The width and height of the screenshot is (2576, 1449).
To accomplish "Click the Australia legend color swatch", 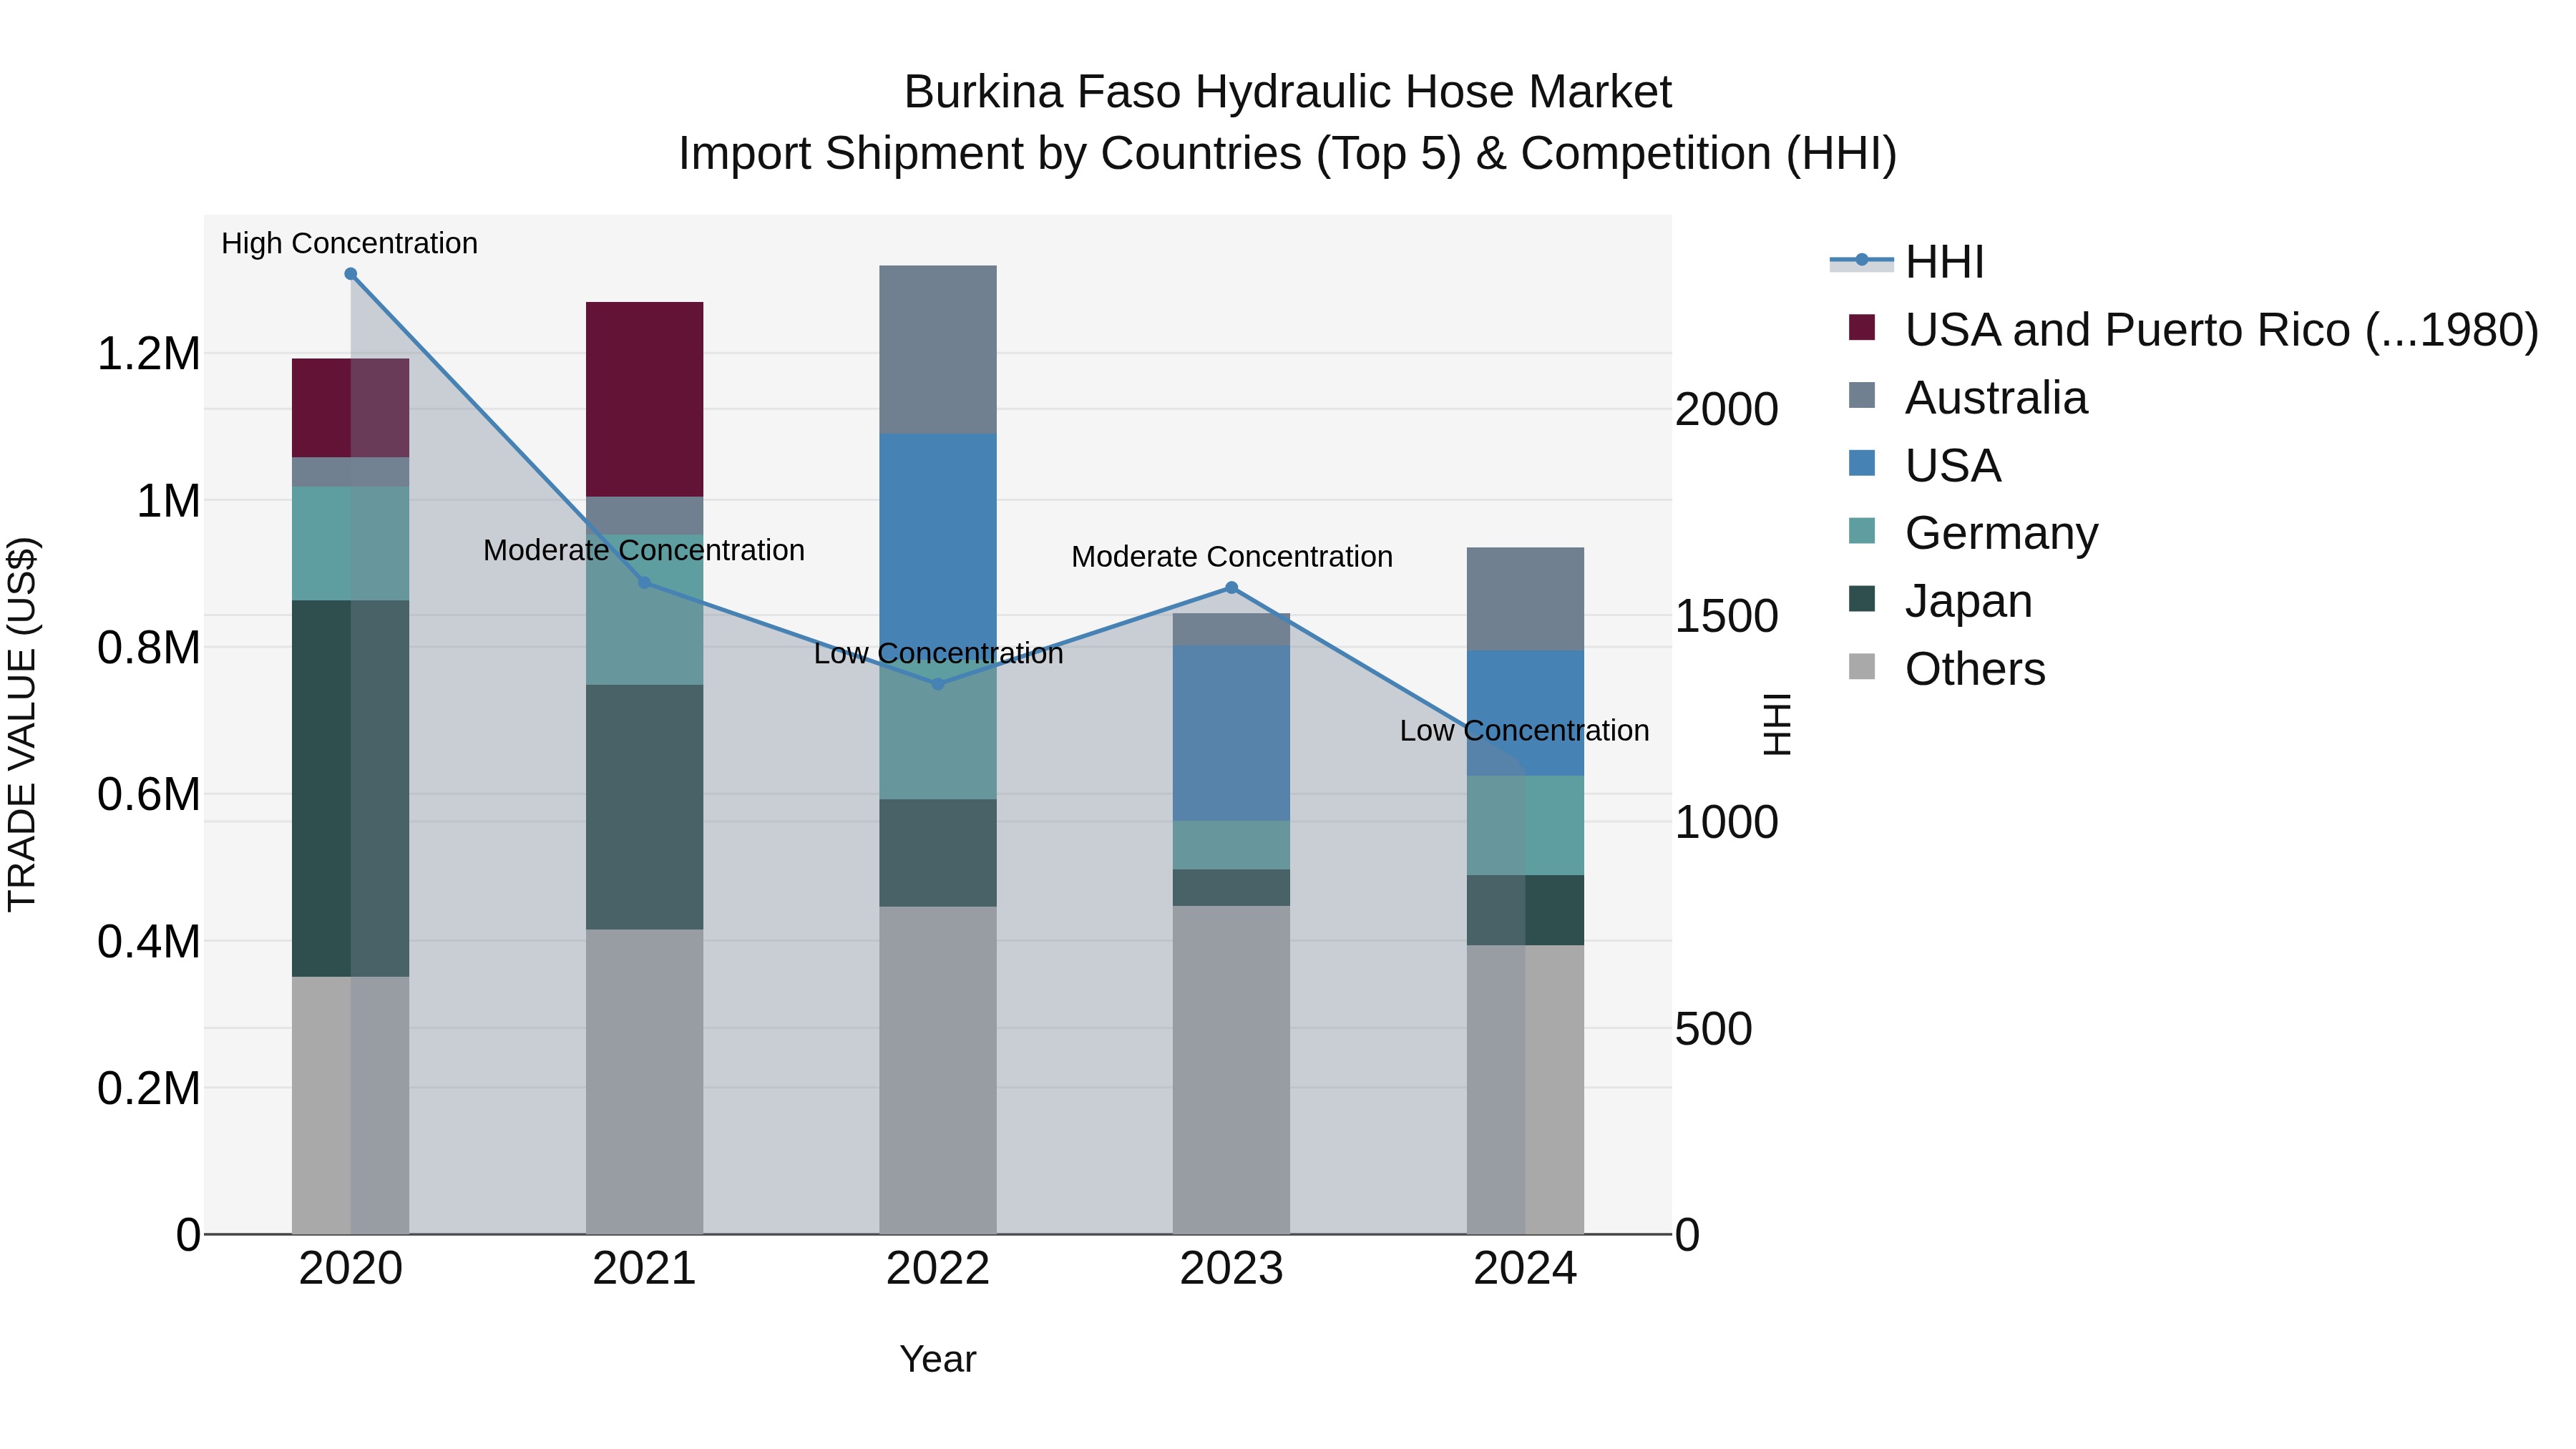I will pyautogui.click(x=1862, y=395).
